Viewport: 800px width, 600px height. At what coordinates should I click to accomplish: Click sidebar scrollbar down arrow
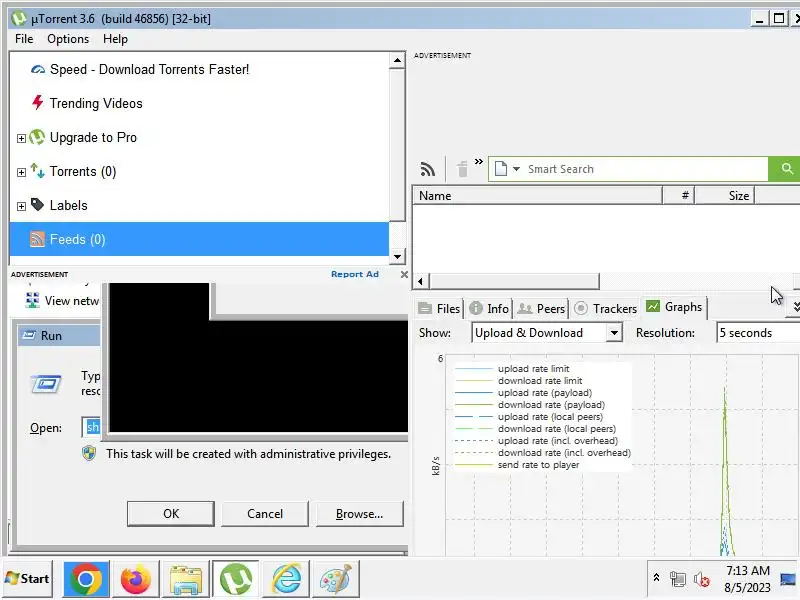(397, 257)
